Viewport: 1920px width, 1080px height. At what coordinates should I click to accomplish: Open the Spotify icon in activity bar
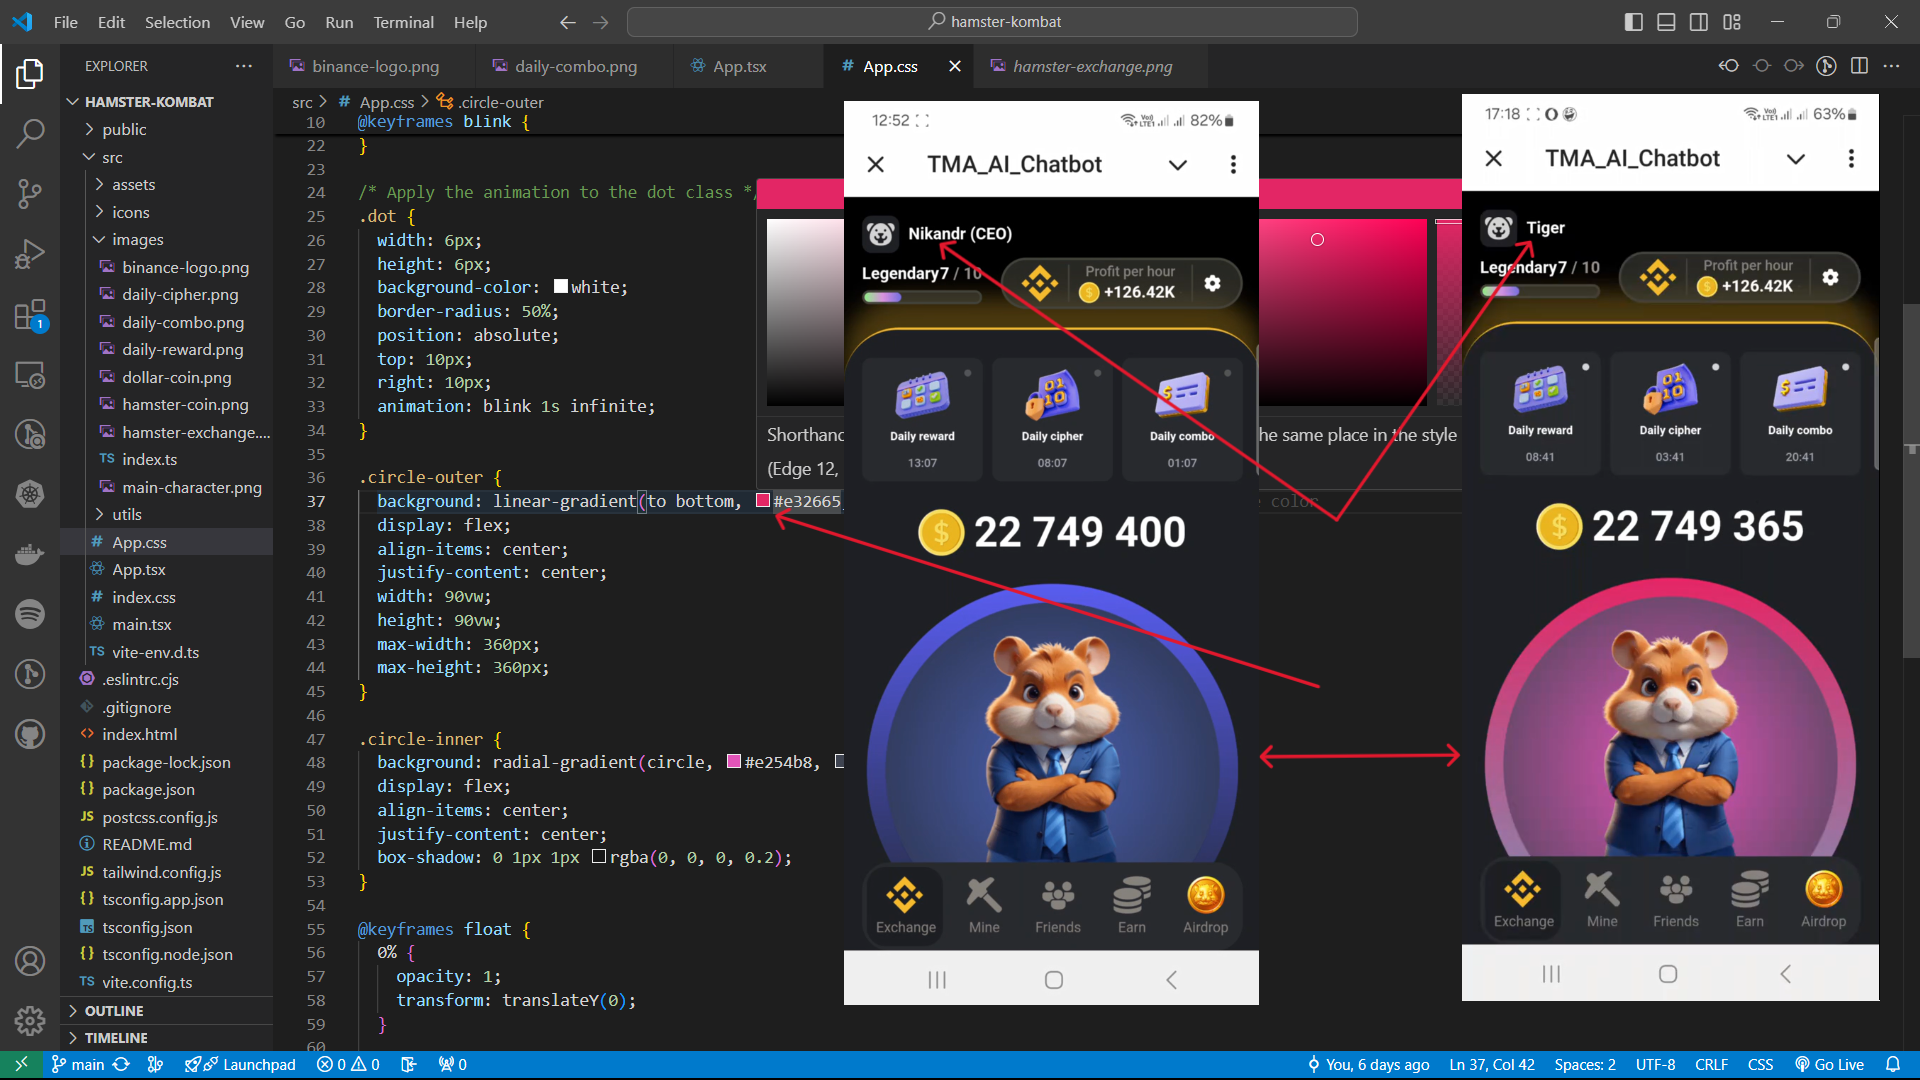(30, 613)
